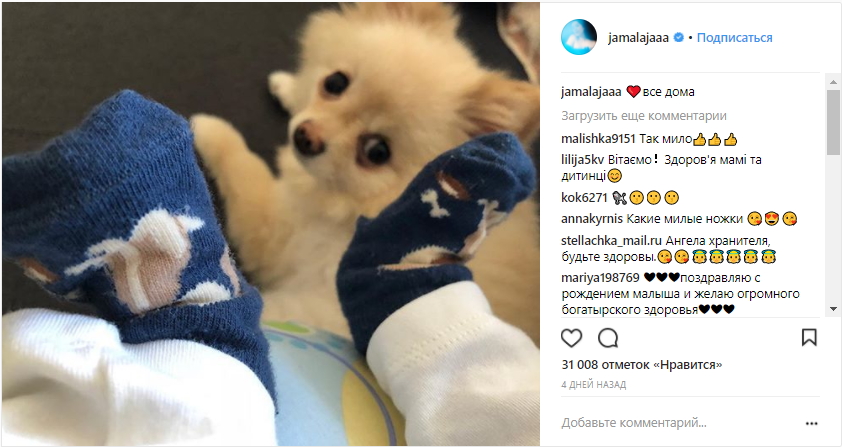Focus the Добавьте комментарий input field
The image size is (842, 447).
(679, 423)
